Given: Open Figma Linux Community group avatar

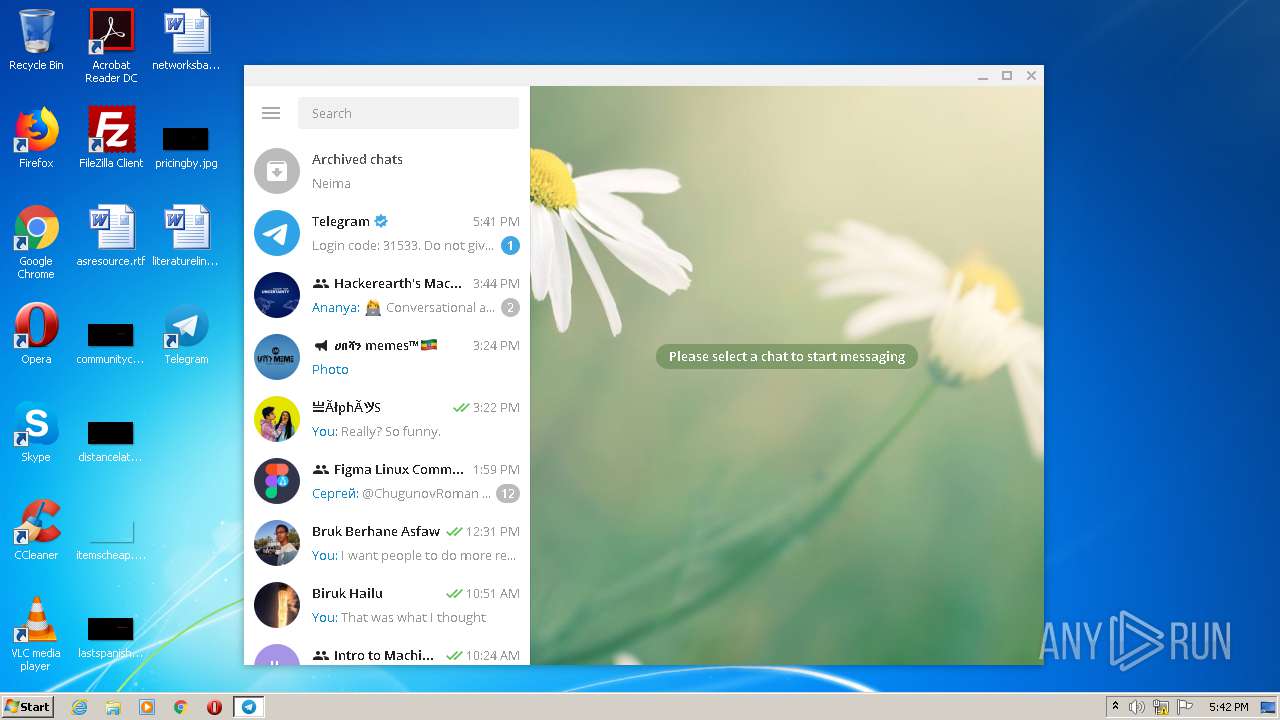Looking at the screenshot, I should (277, 481).
